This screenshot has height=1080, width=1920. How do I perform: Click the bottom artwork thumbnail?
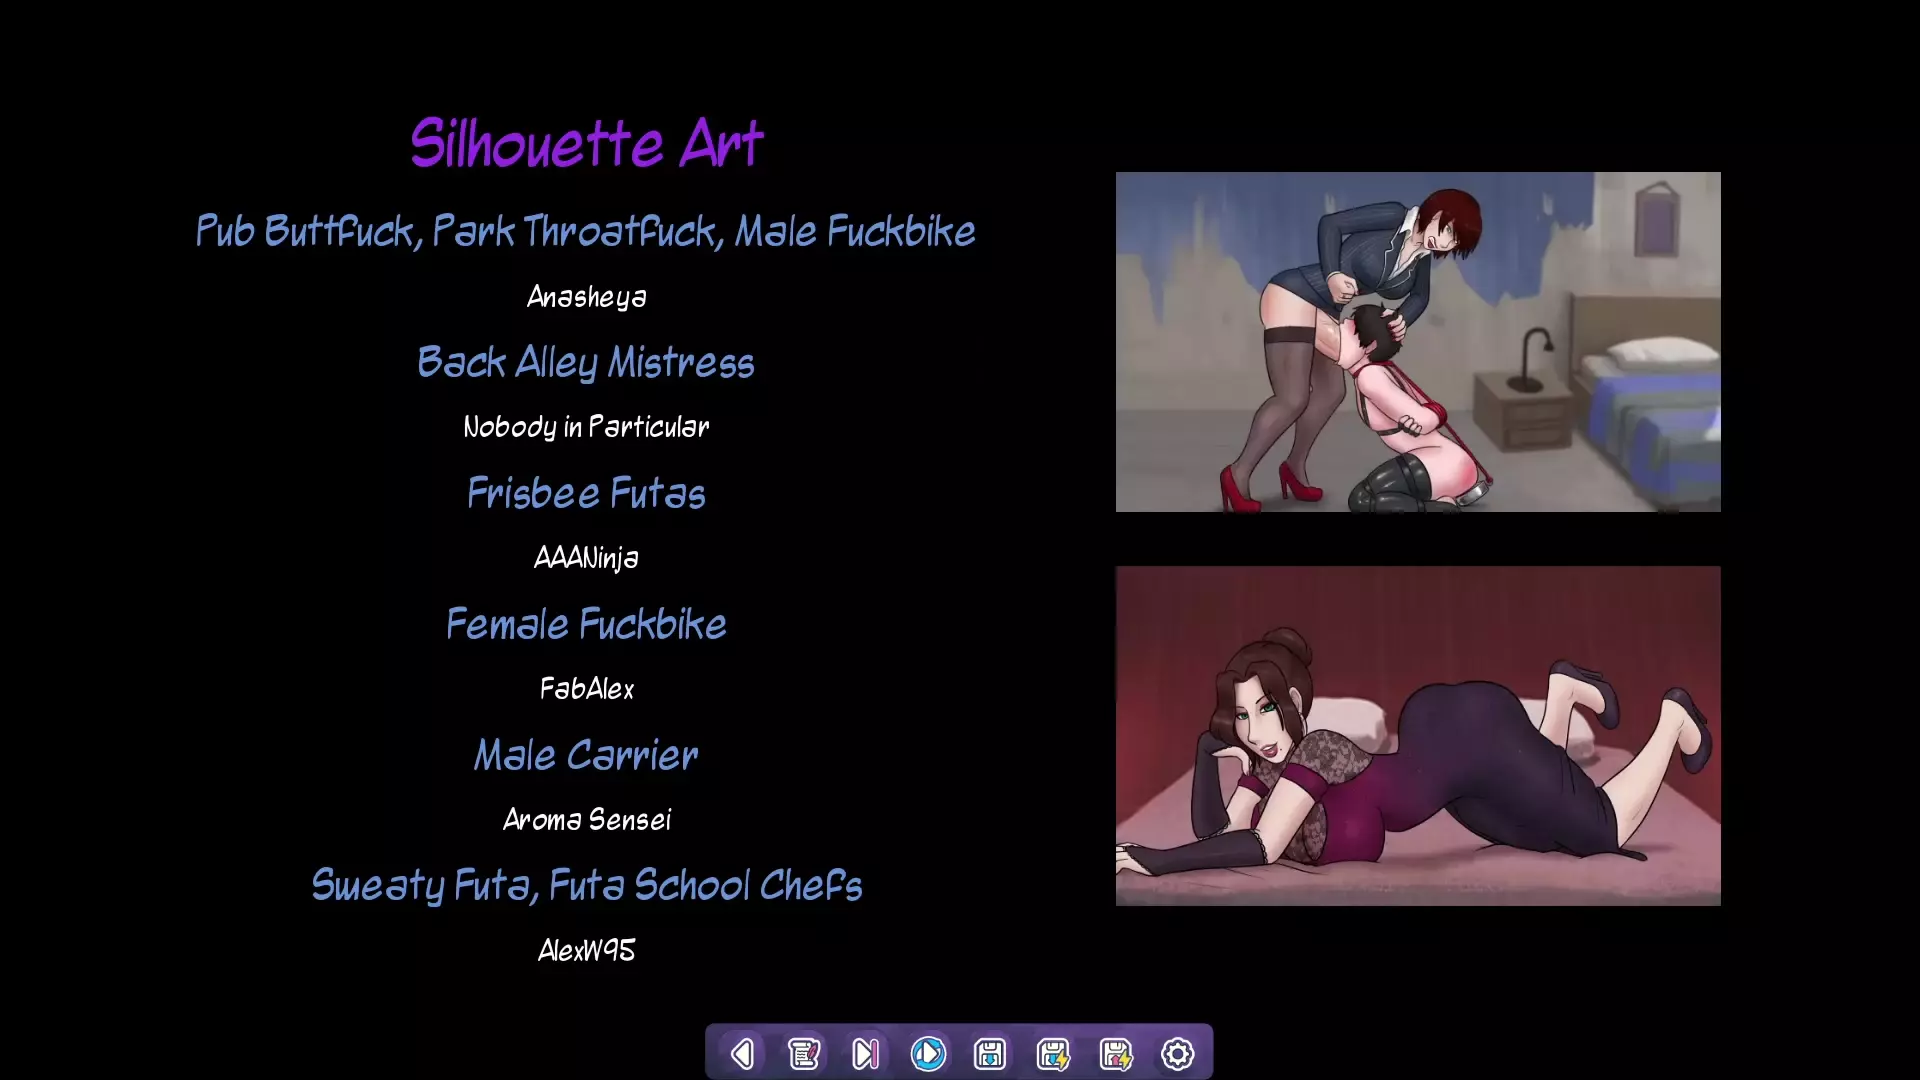[x=1418, y=736]
